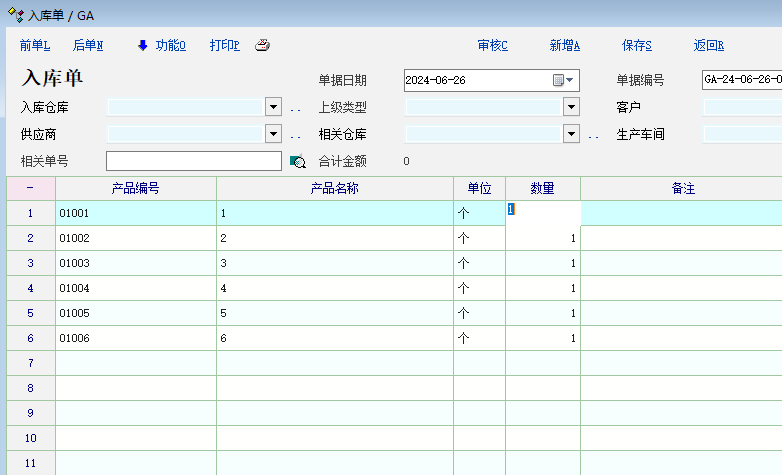The image size is (782, 475).
Task: Click the ellipsis button next to 入库仓库
Action: tap(295, 108)
